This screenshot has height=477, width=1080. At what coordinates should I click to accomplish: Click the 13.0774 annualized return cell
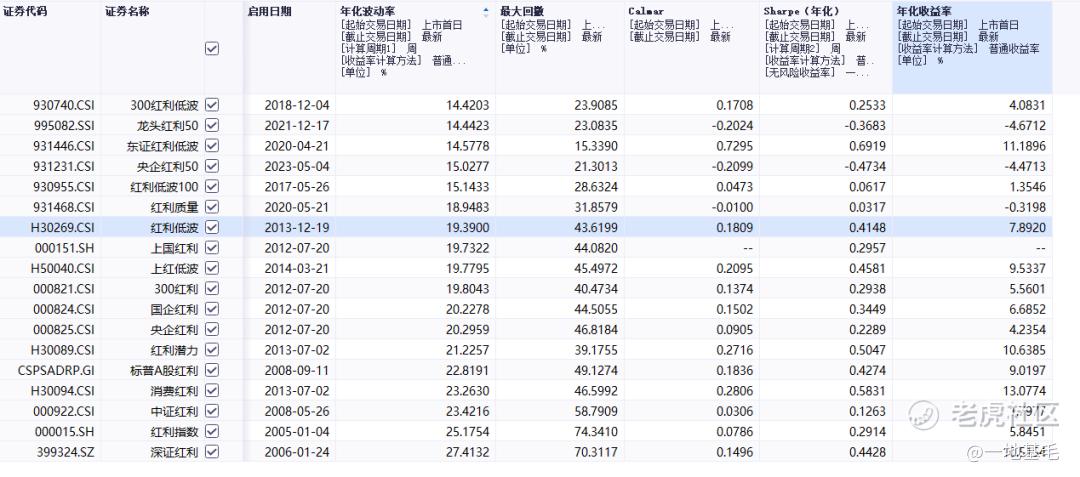pos(1024,390)
